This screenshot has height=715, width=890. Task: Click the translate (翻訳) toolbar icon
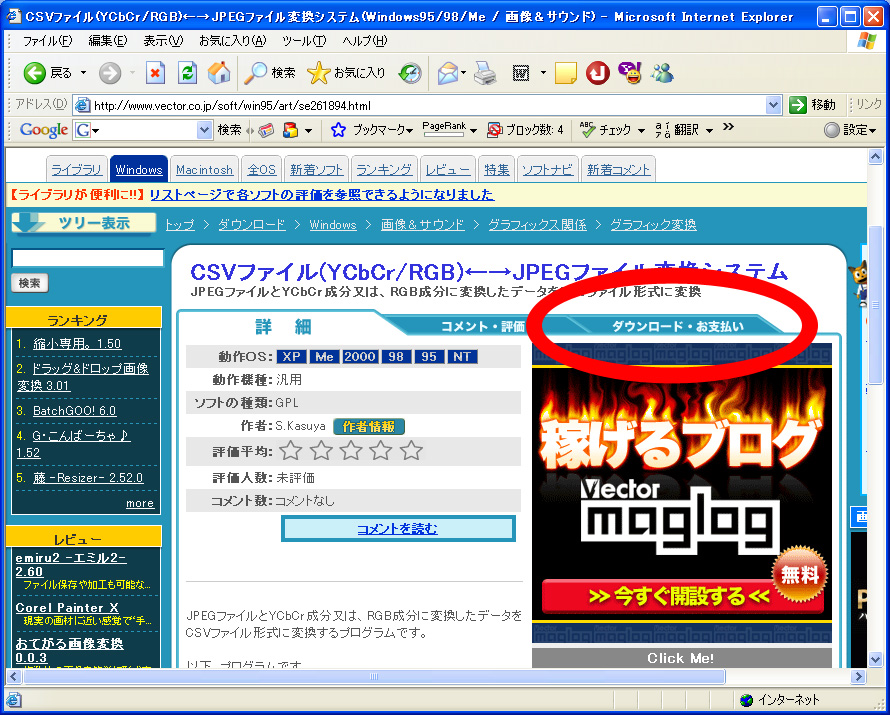click(x=662, y=130)
